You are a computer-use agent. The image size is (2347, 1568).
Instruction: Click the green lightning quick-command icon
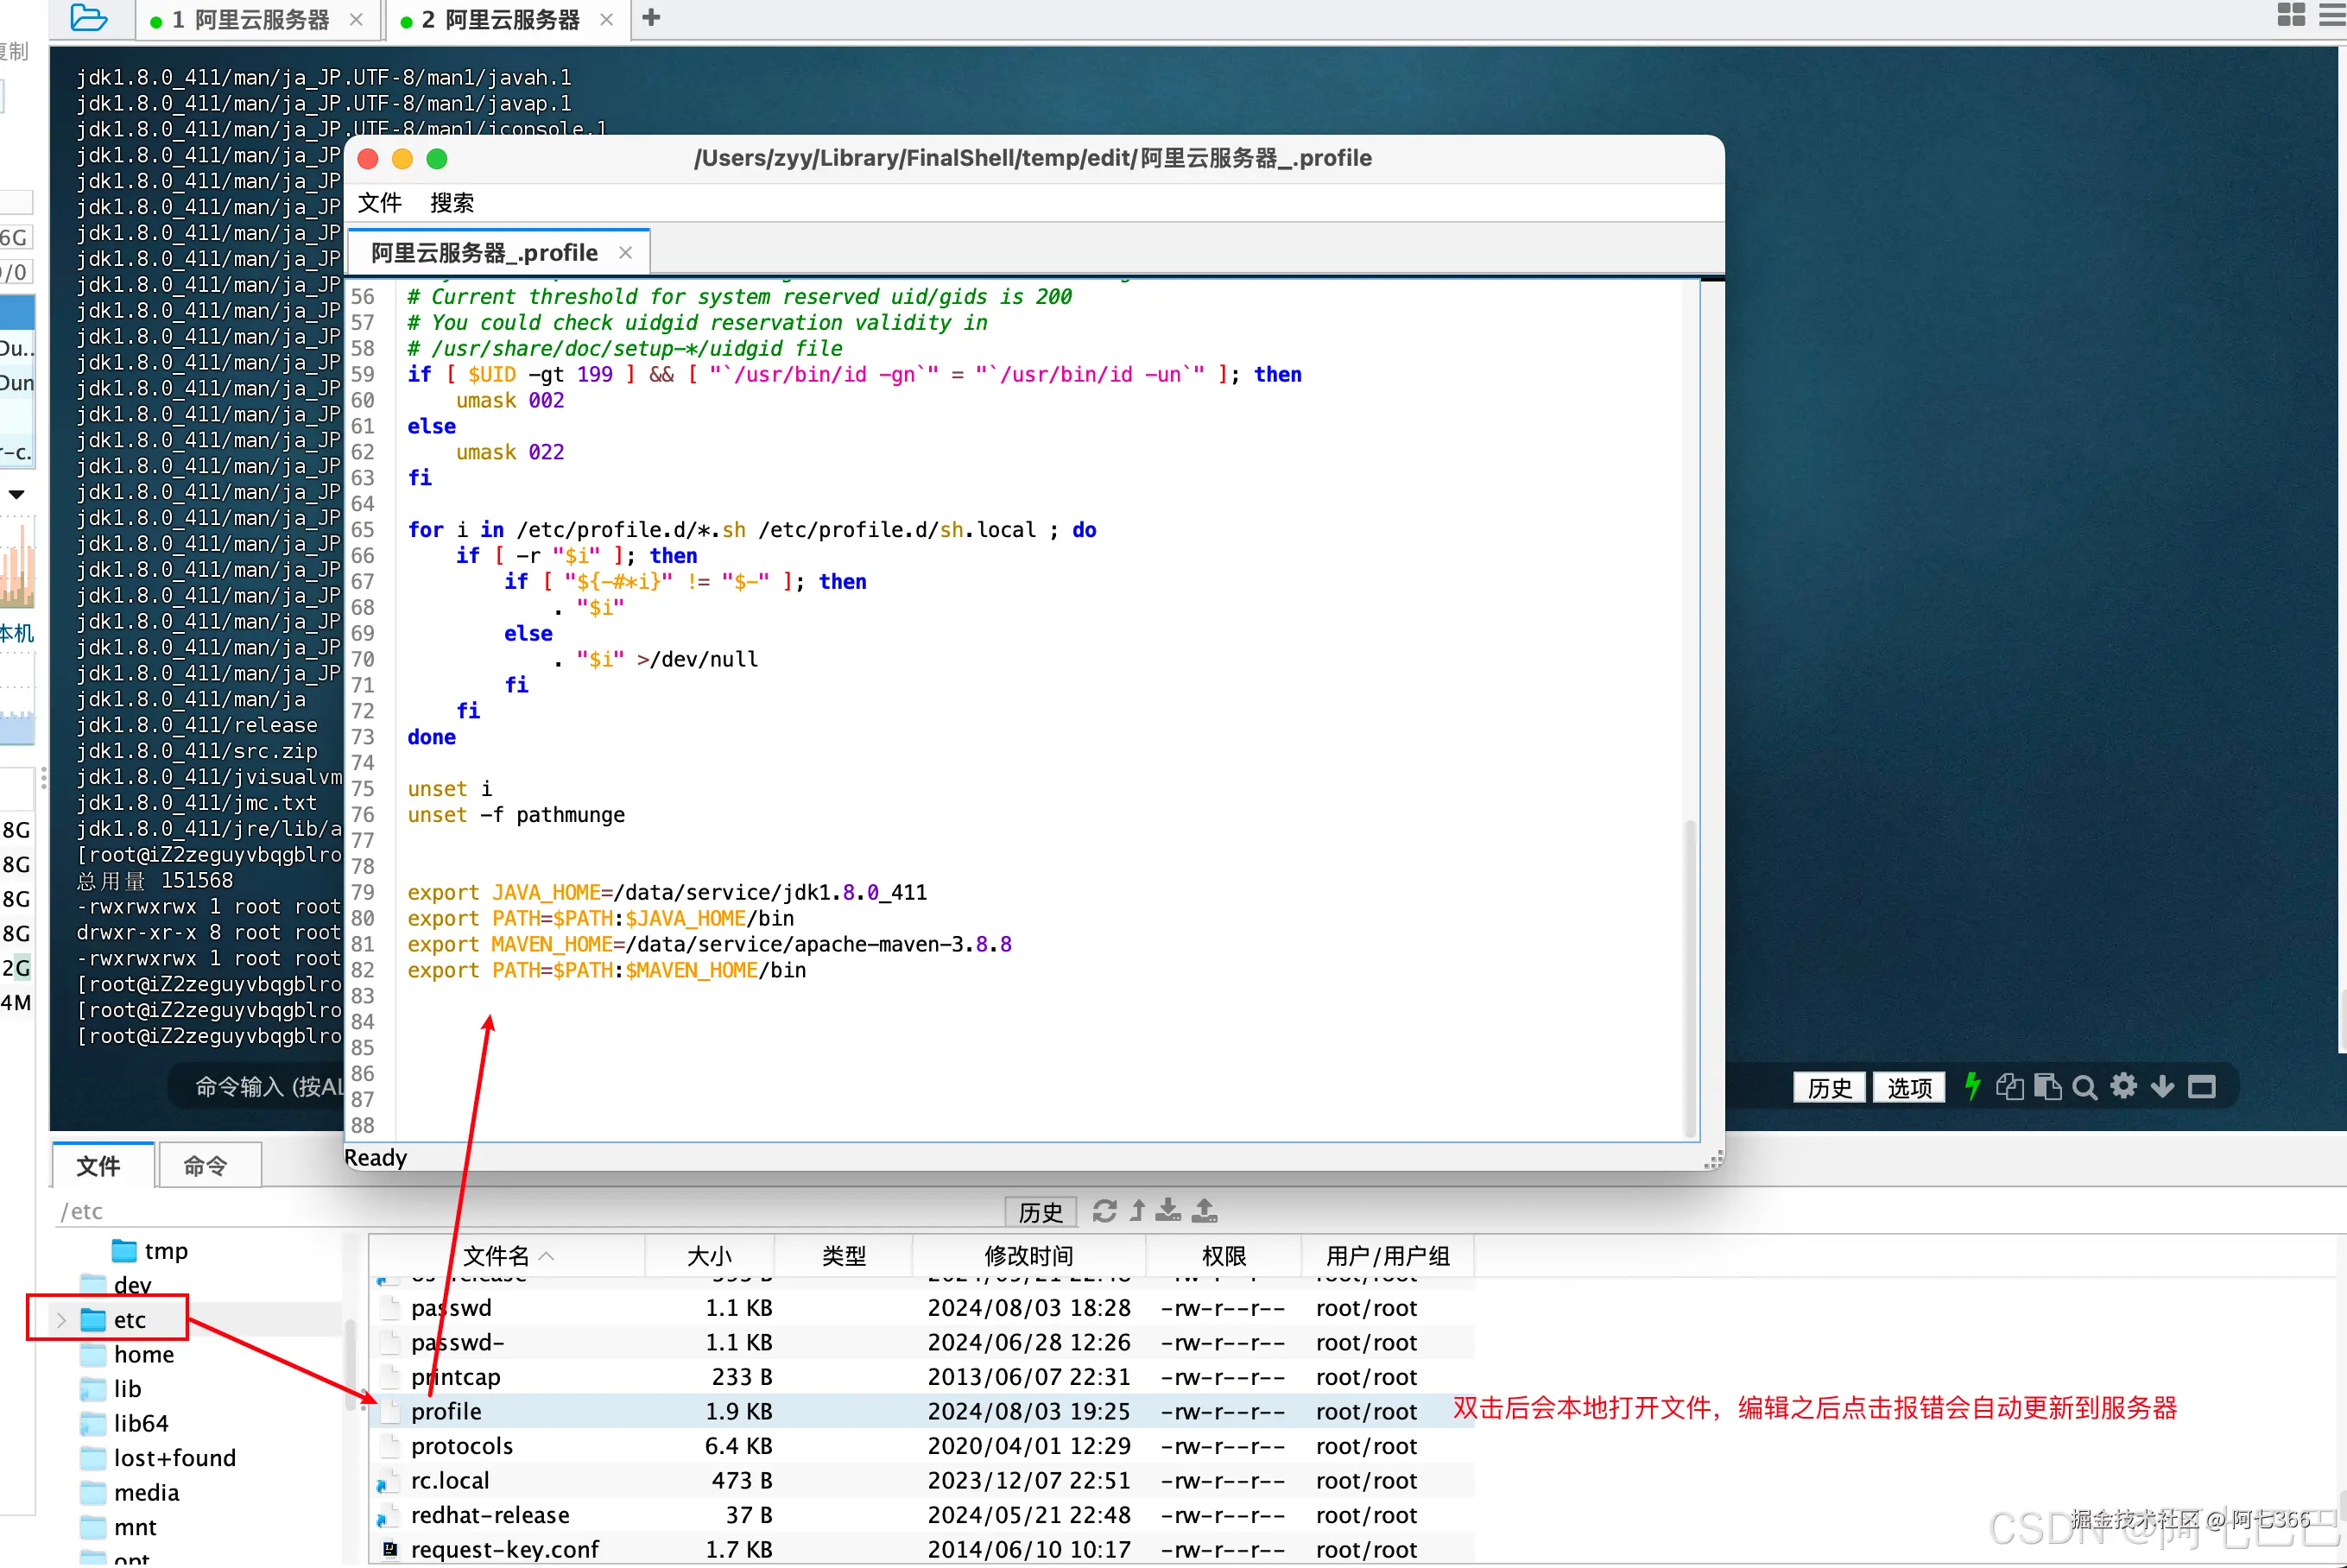pyautogui.click(x=1971, y=1086)
